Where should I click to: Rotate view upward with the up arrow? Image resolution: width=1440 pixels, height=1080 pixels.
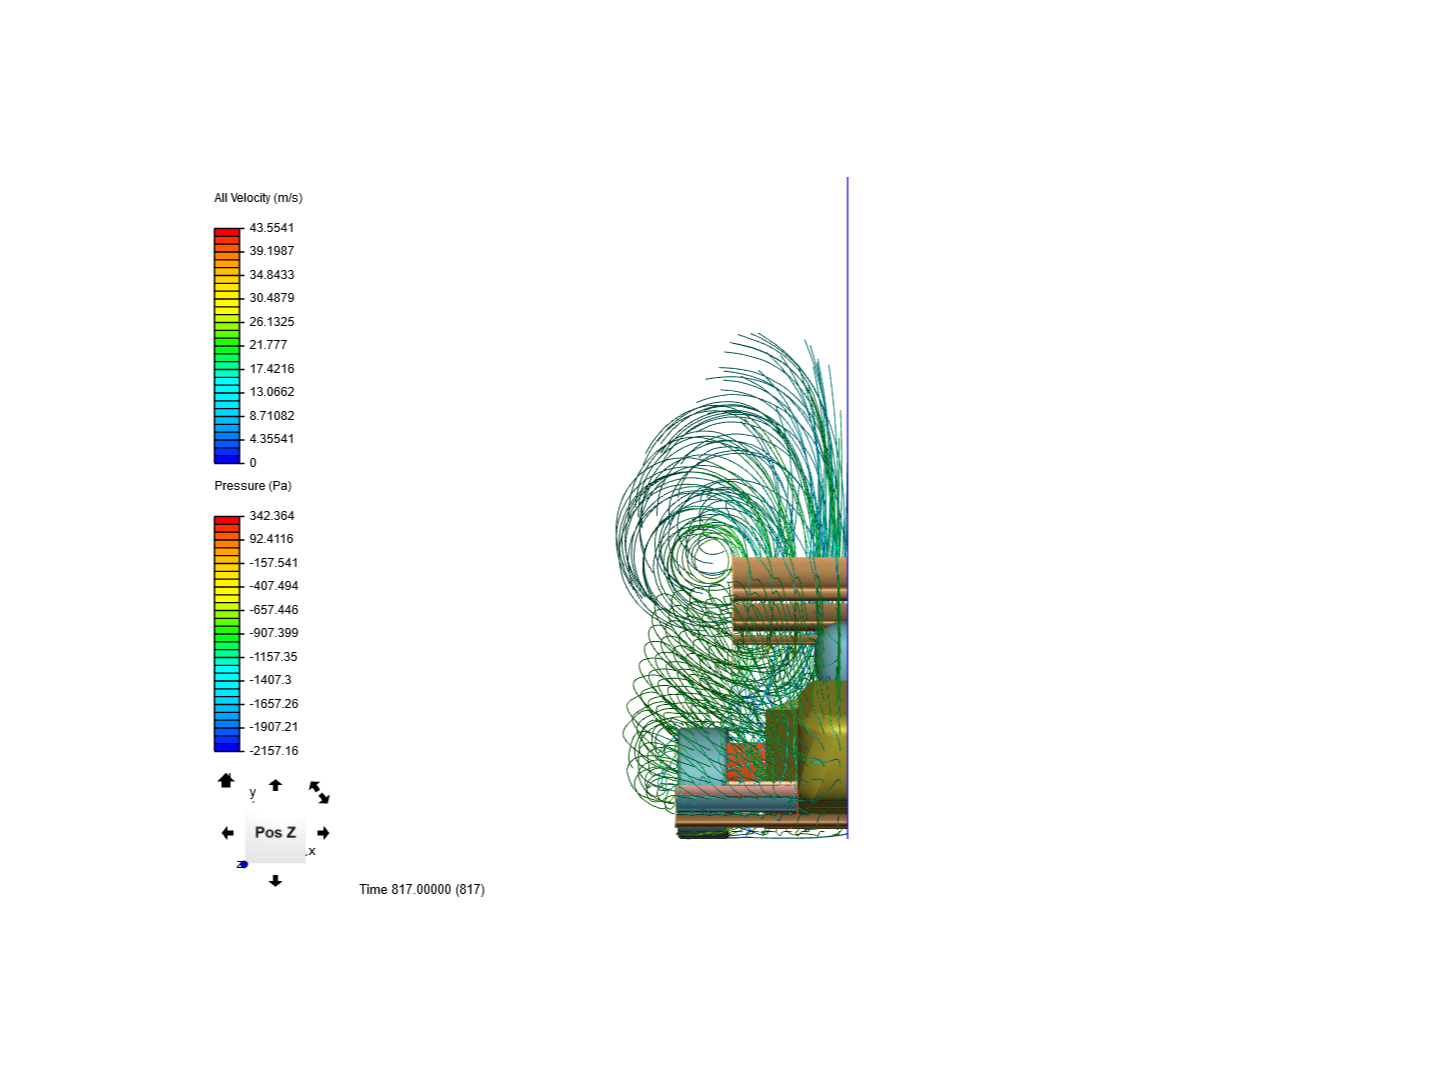click(276, 785)
